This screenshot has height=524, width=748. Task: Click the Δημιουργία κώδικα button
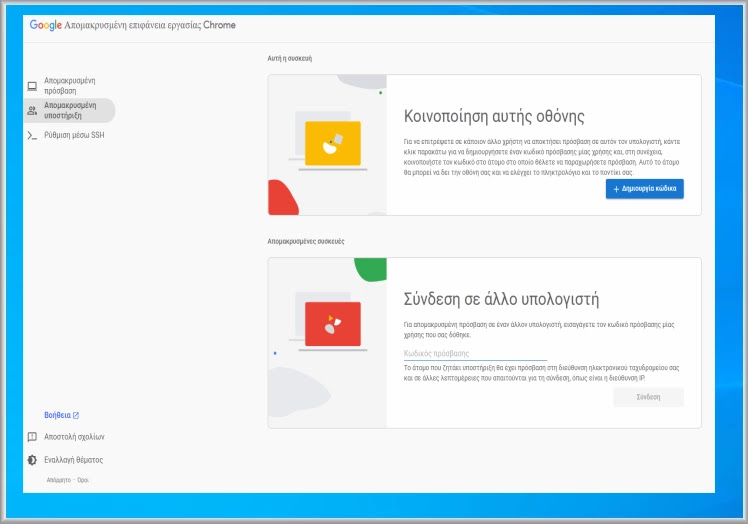point(644,189)
